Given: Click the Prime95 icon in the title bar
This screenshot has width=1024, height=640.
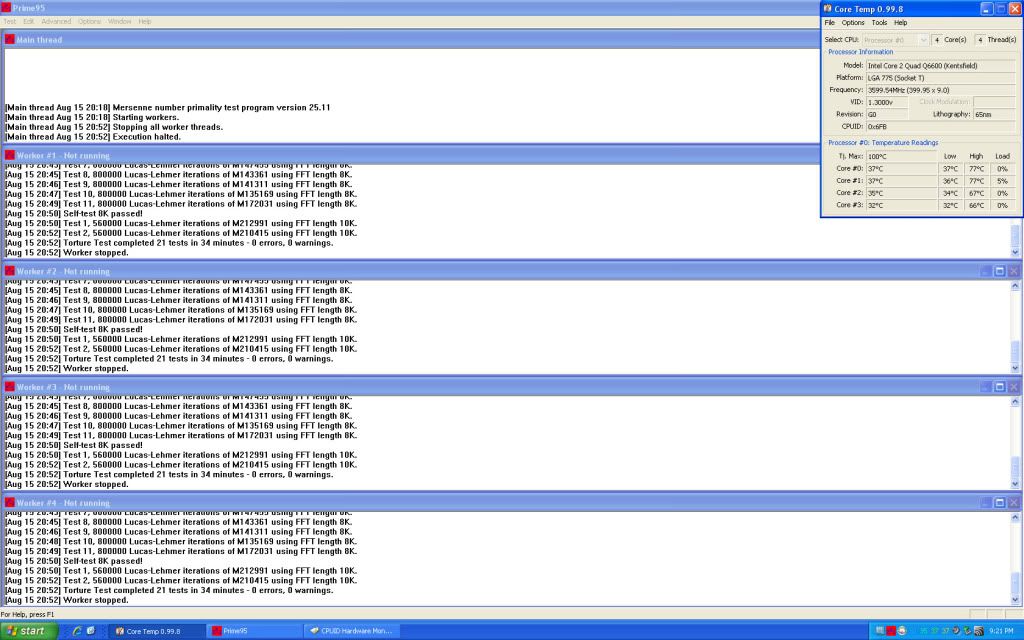Looking at the screenshot, I should click(x=6, y=7).
